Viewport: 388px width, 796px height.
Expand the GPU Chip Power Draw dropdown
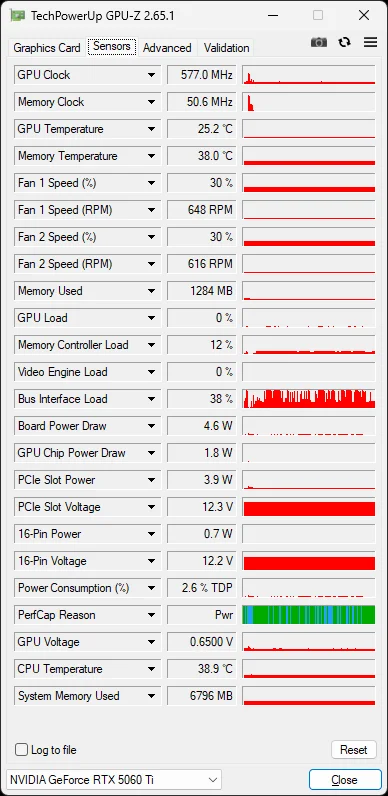pyautogui.click(x=151, y=453)
